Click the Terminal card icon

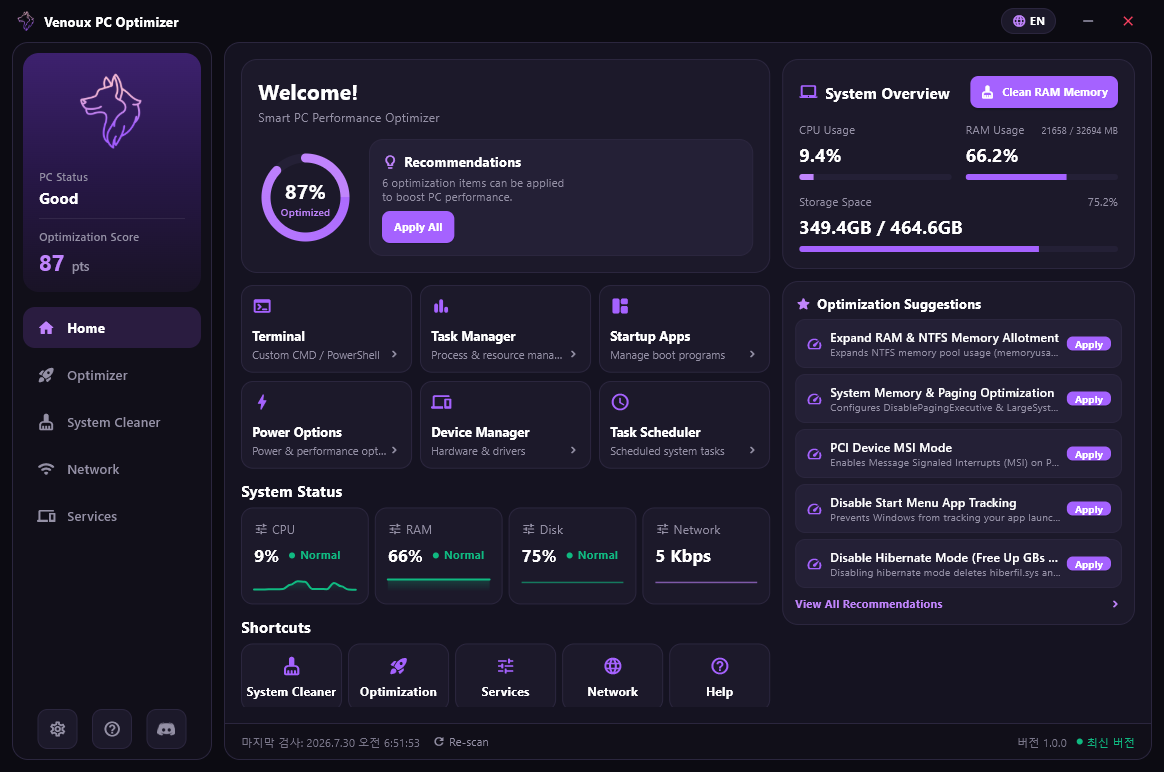[x=262, y=306]
